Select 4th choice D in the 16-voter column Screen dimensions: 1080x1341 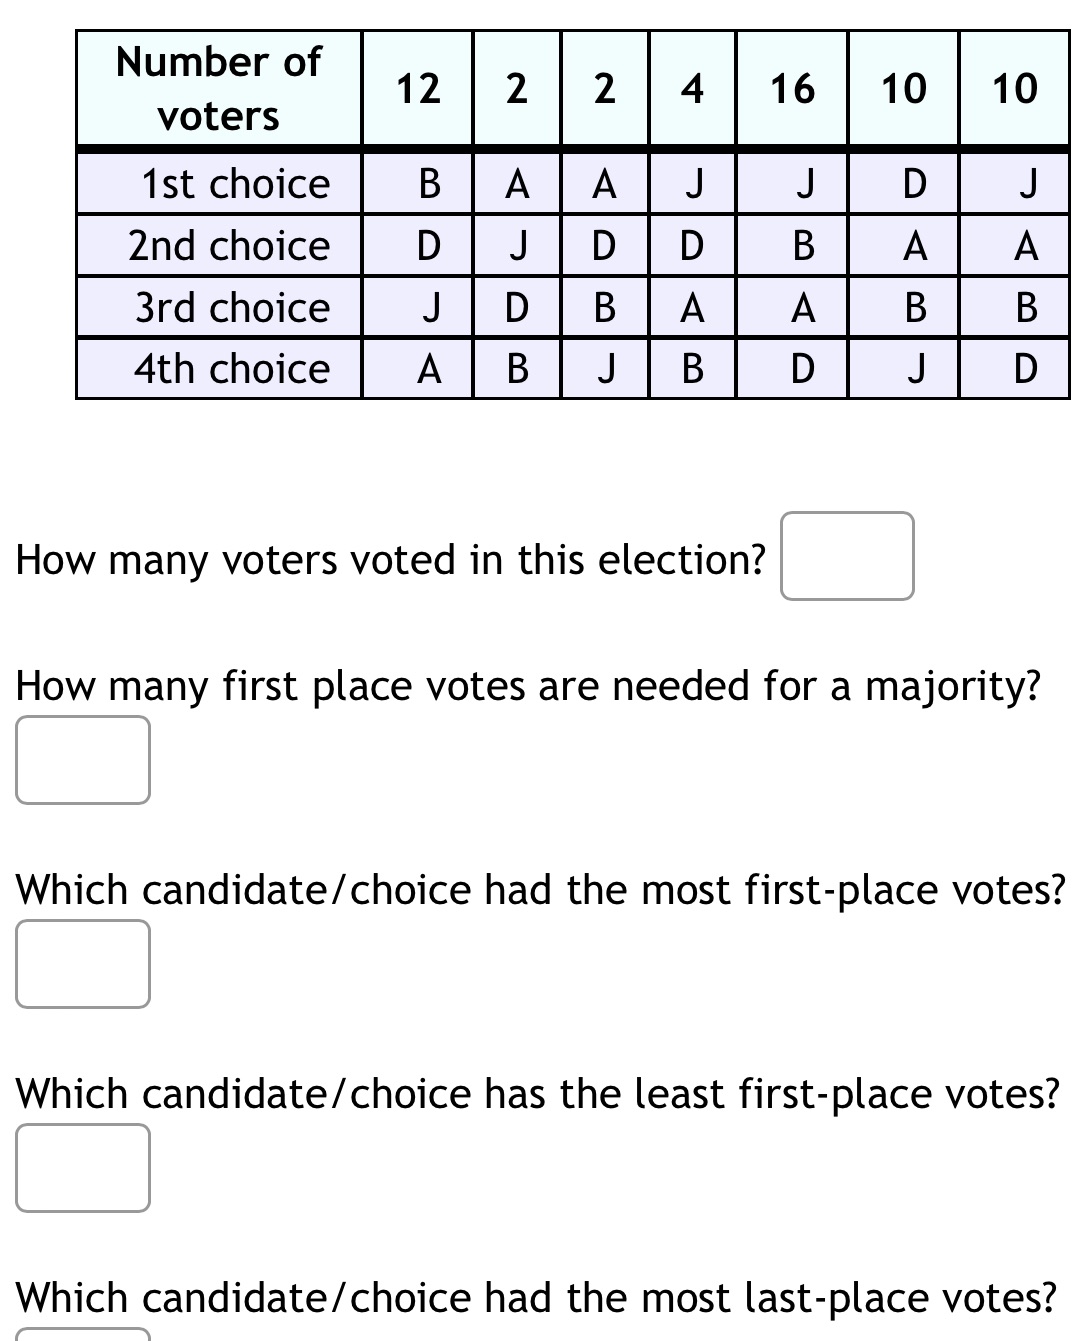(x=801, y=369)
